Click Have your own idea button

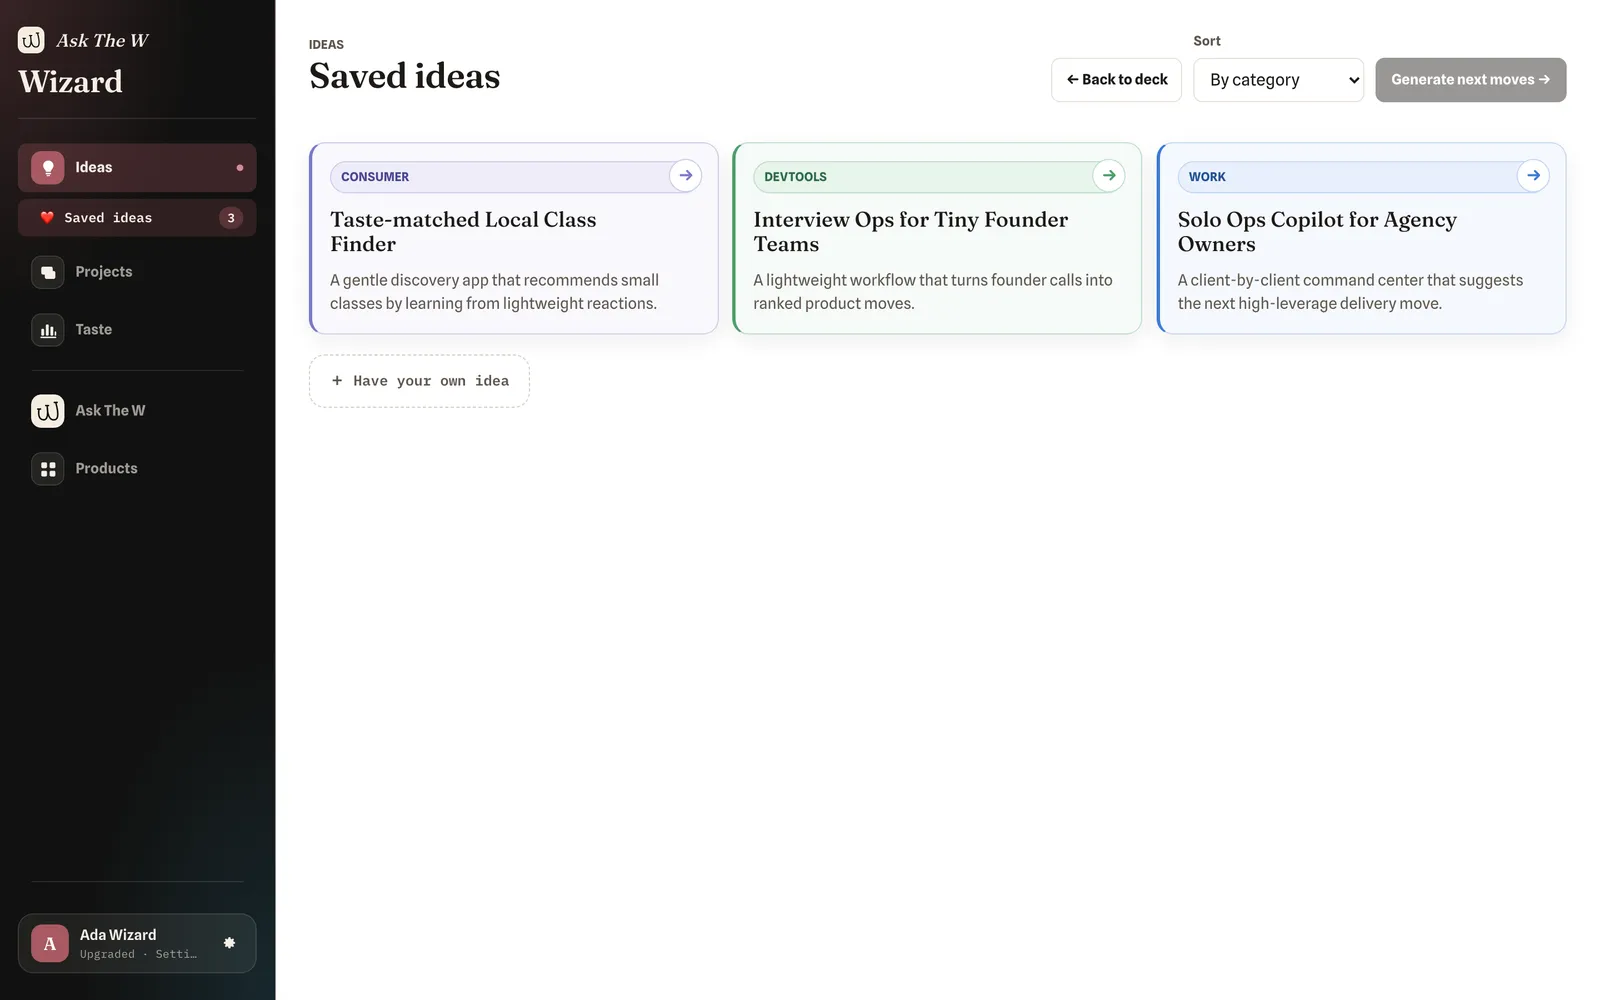pyautogui.click(x=419, y=381)
